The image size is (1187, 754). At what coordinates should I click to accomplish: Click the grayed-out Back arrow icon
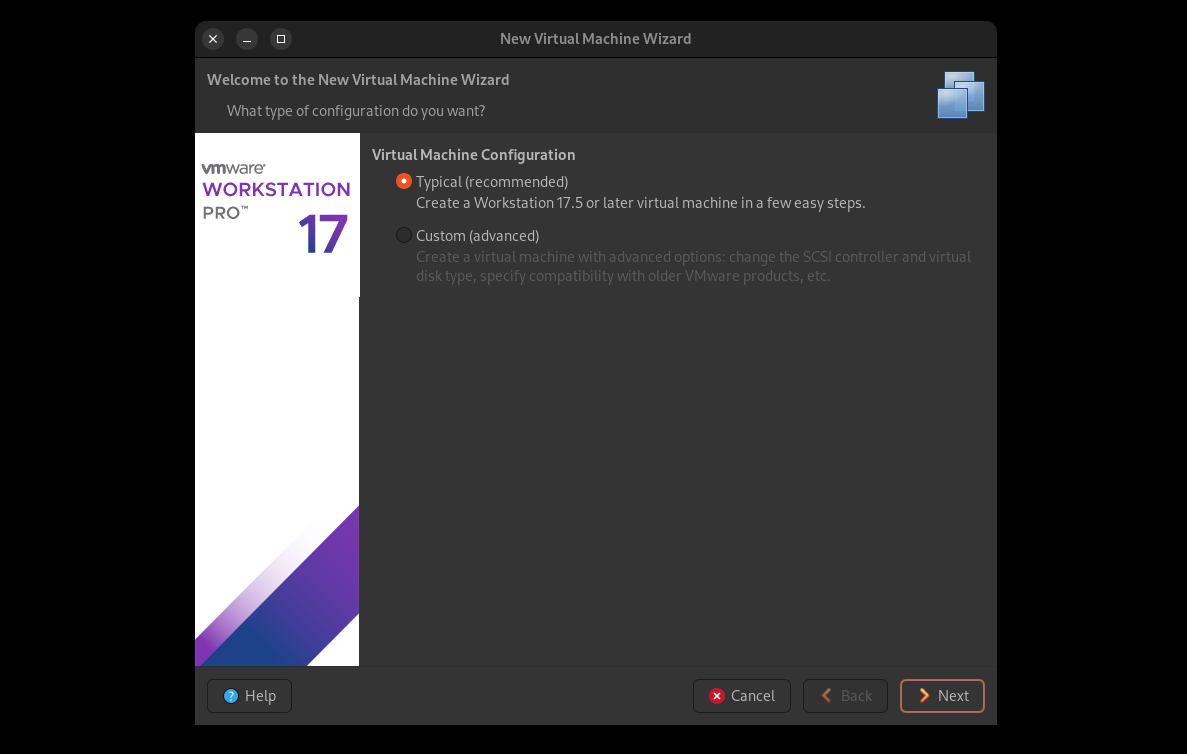827,696
